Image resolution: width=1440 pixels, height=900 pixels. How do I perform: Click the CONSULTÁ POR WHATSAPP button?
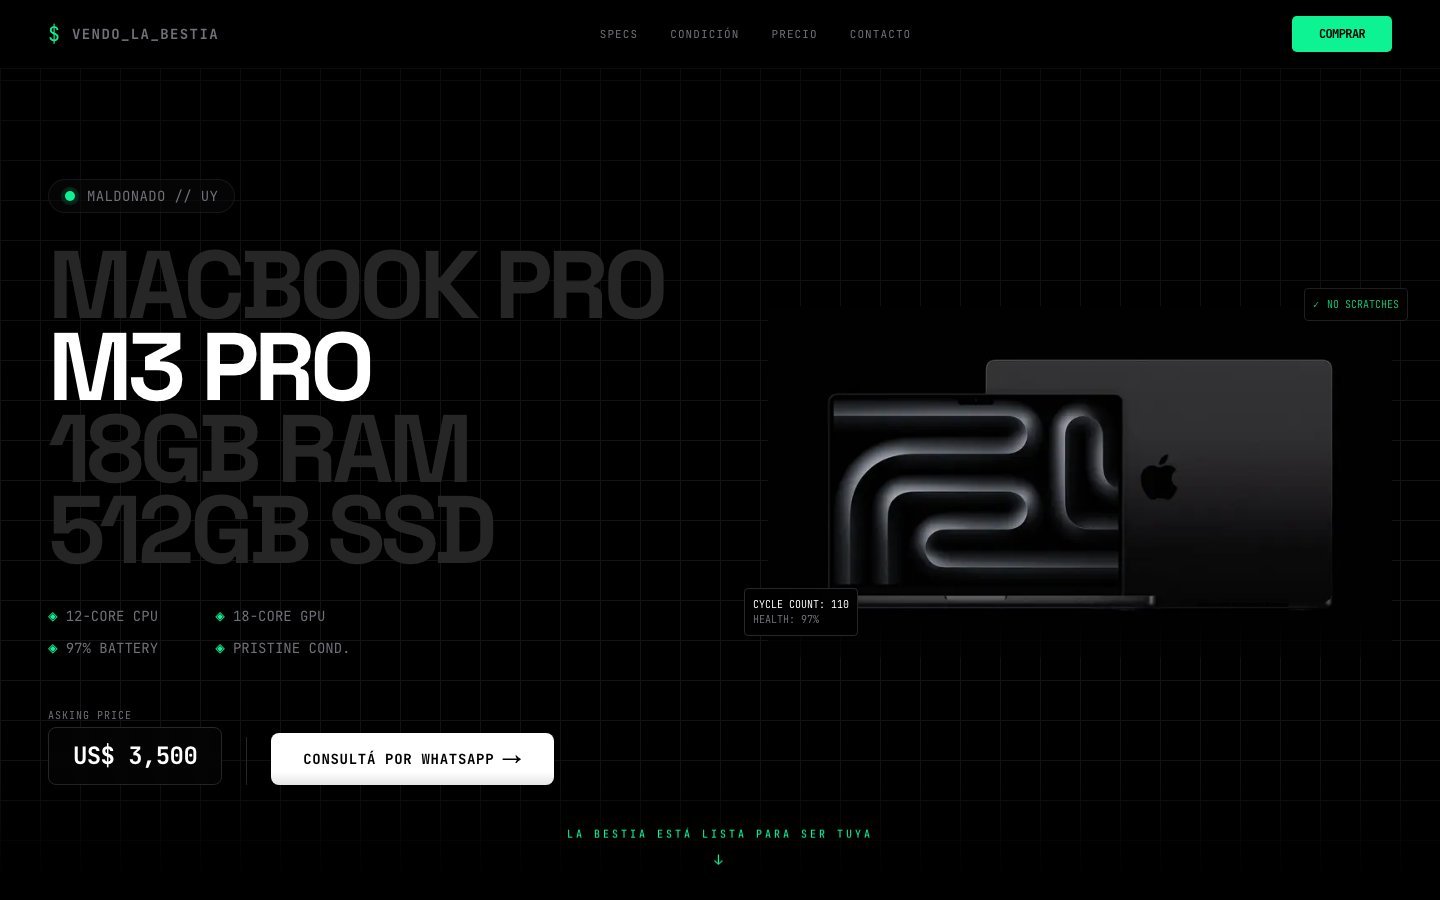pyautogui.click(x=412, y=759)
